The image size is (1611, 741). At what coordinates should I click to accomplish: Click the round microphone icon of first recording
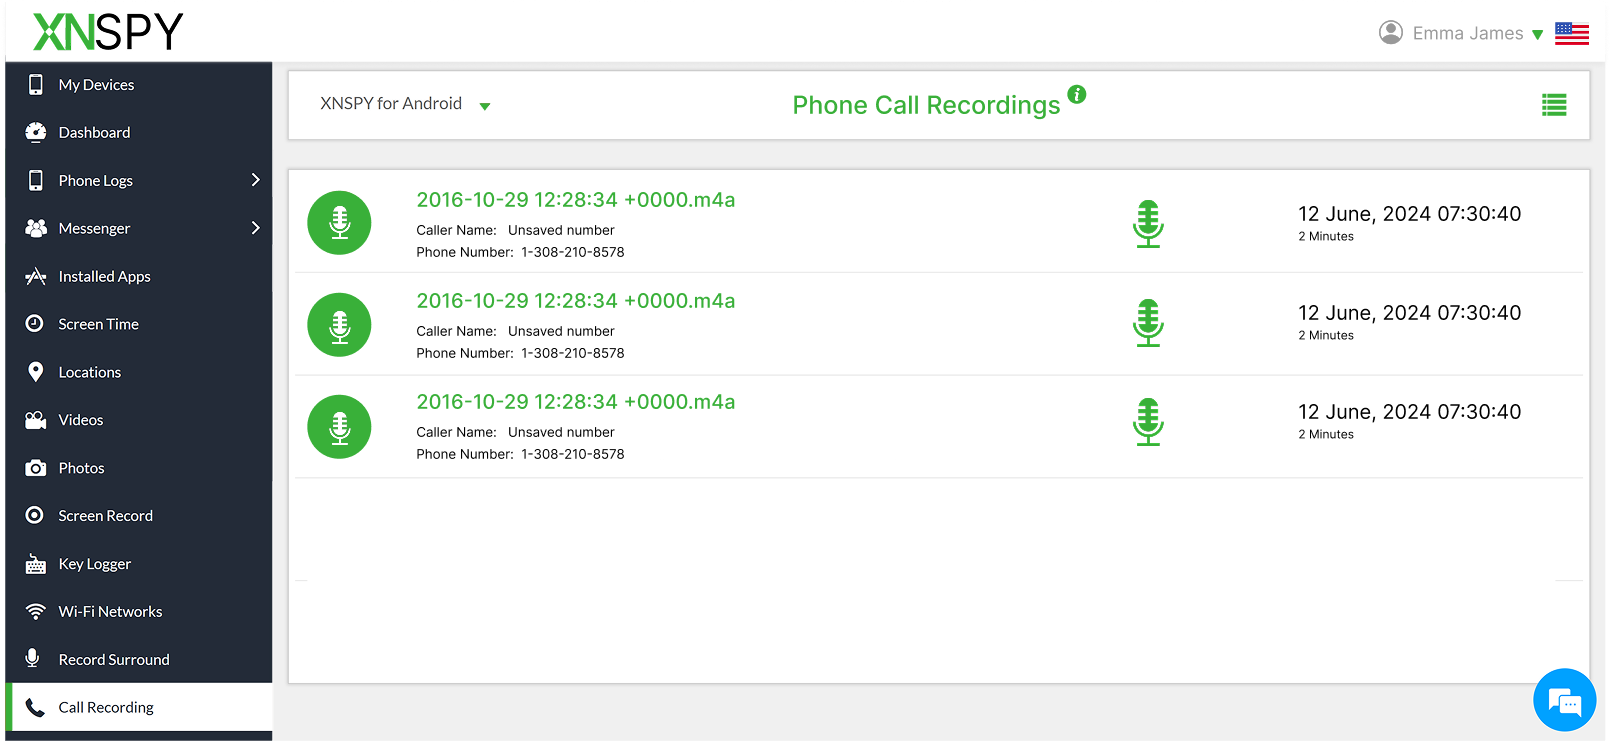339,223
